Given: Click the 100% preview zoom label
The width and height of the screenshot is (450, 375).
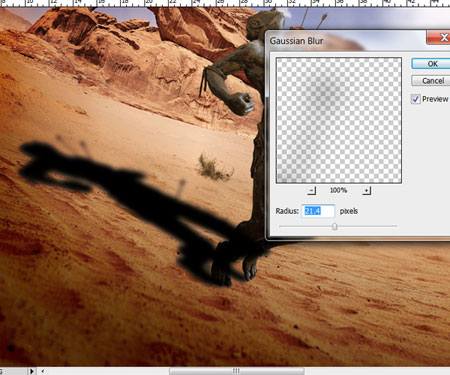Looking at the screenshot, I should pos(338,190).
